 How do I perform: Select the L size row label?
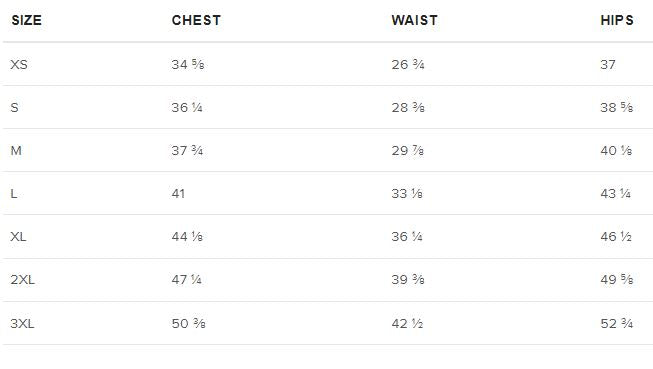click(14, 194)
